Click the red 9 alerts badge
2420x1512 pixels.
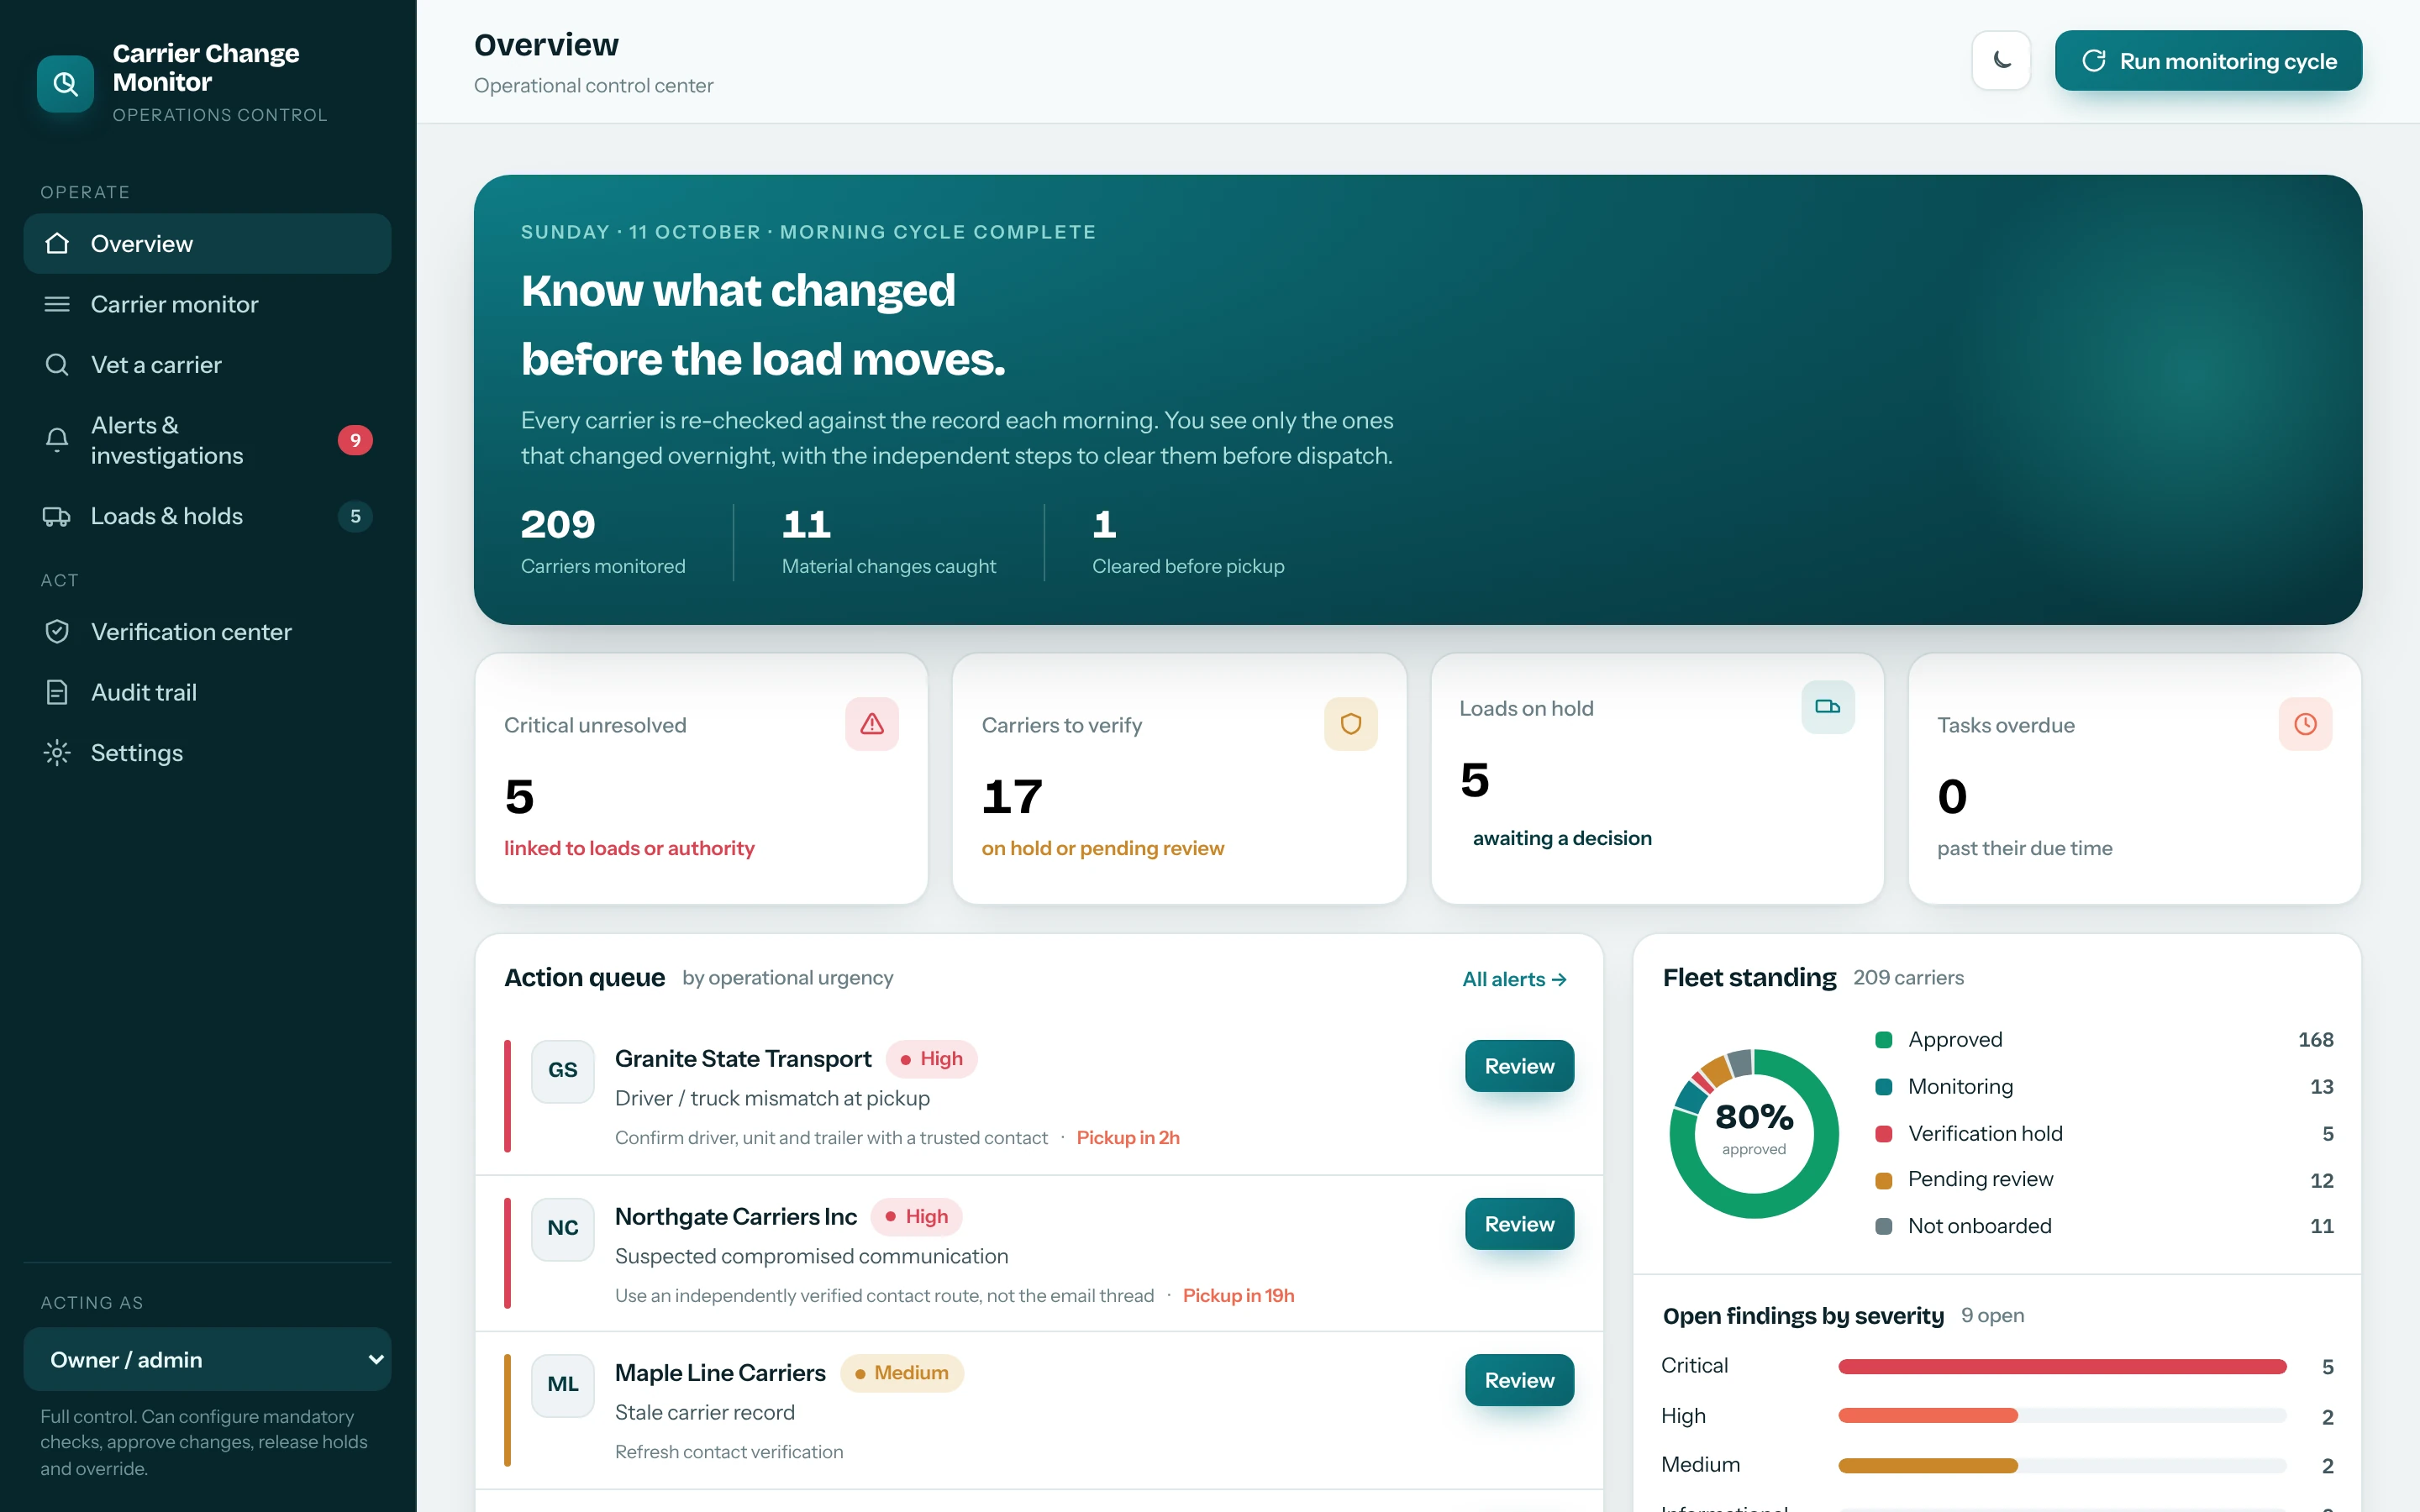pyautogui.click(x=355, y=440)
